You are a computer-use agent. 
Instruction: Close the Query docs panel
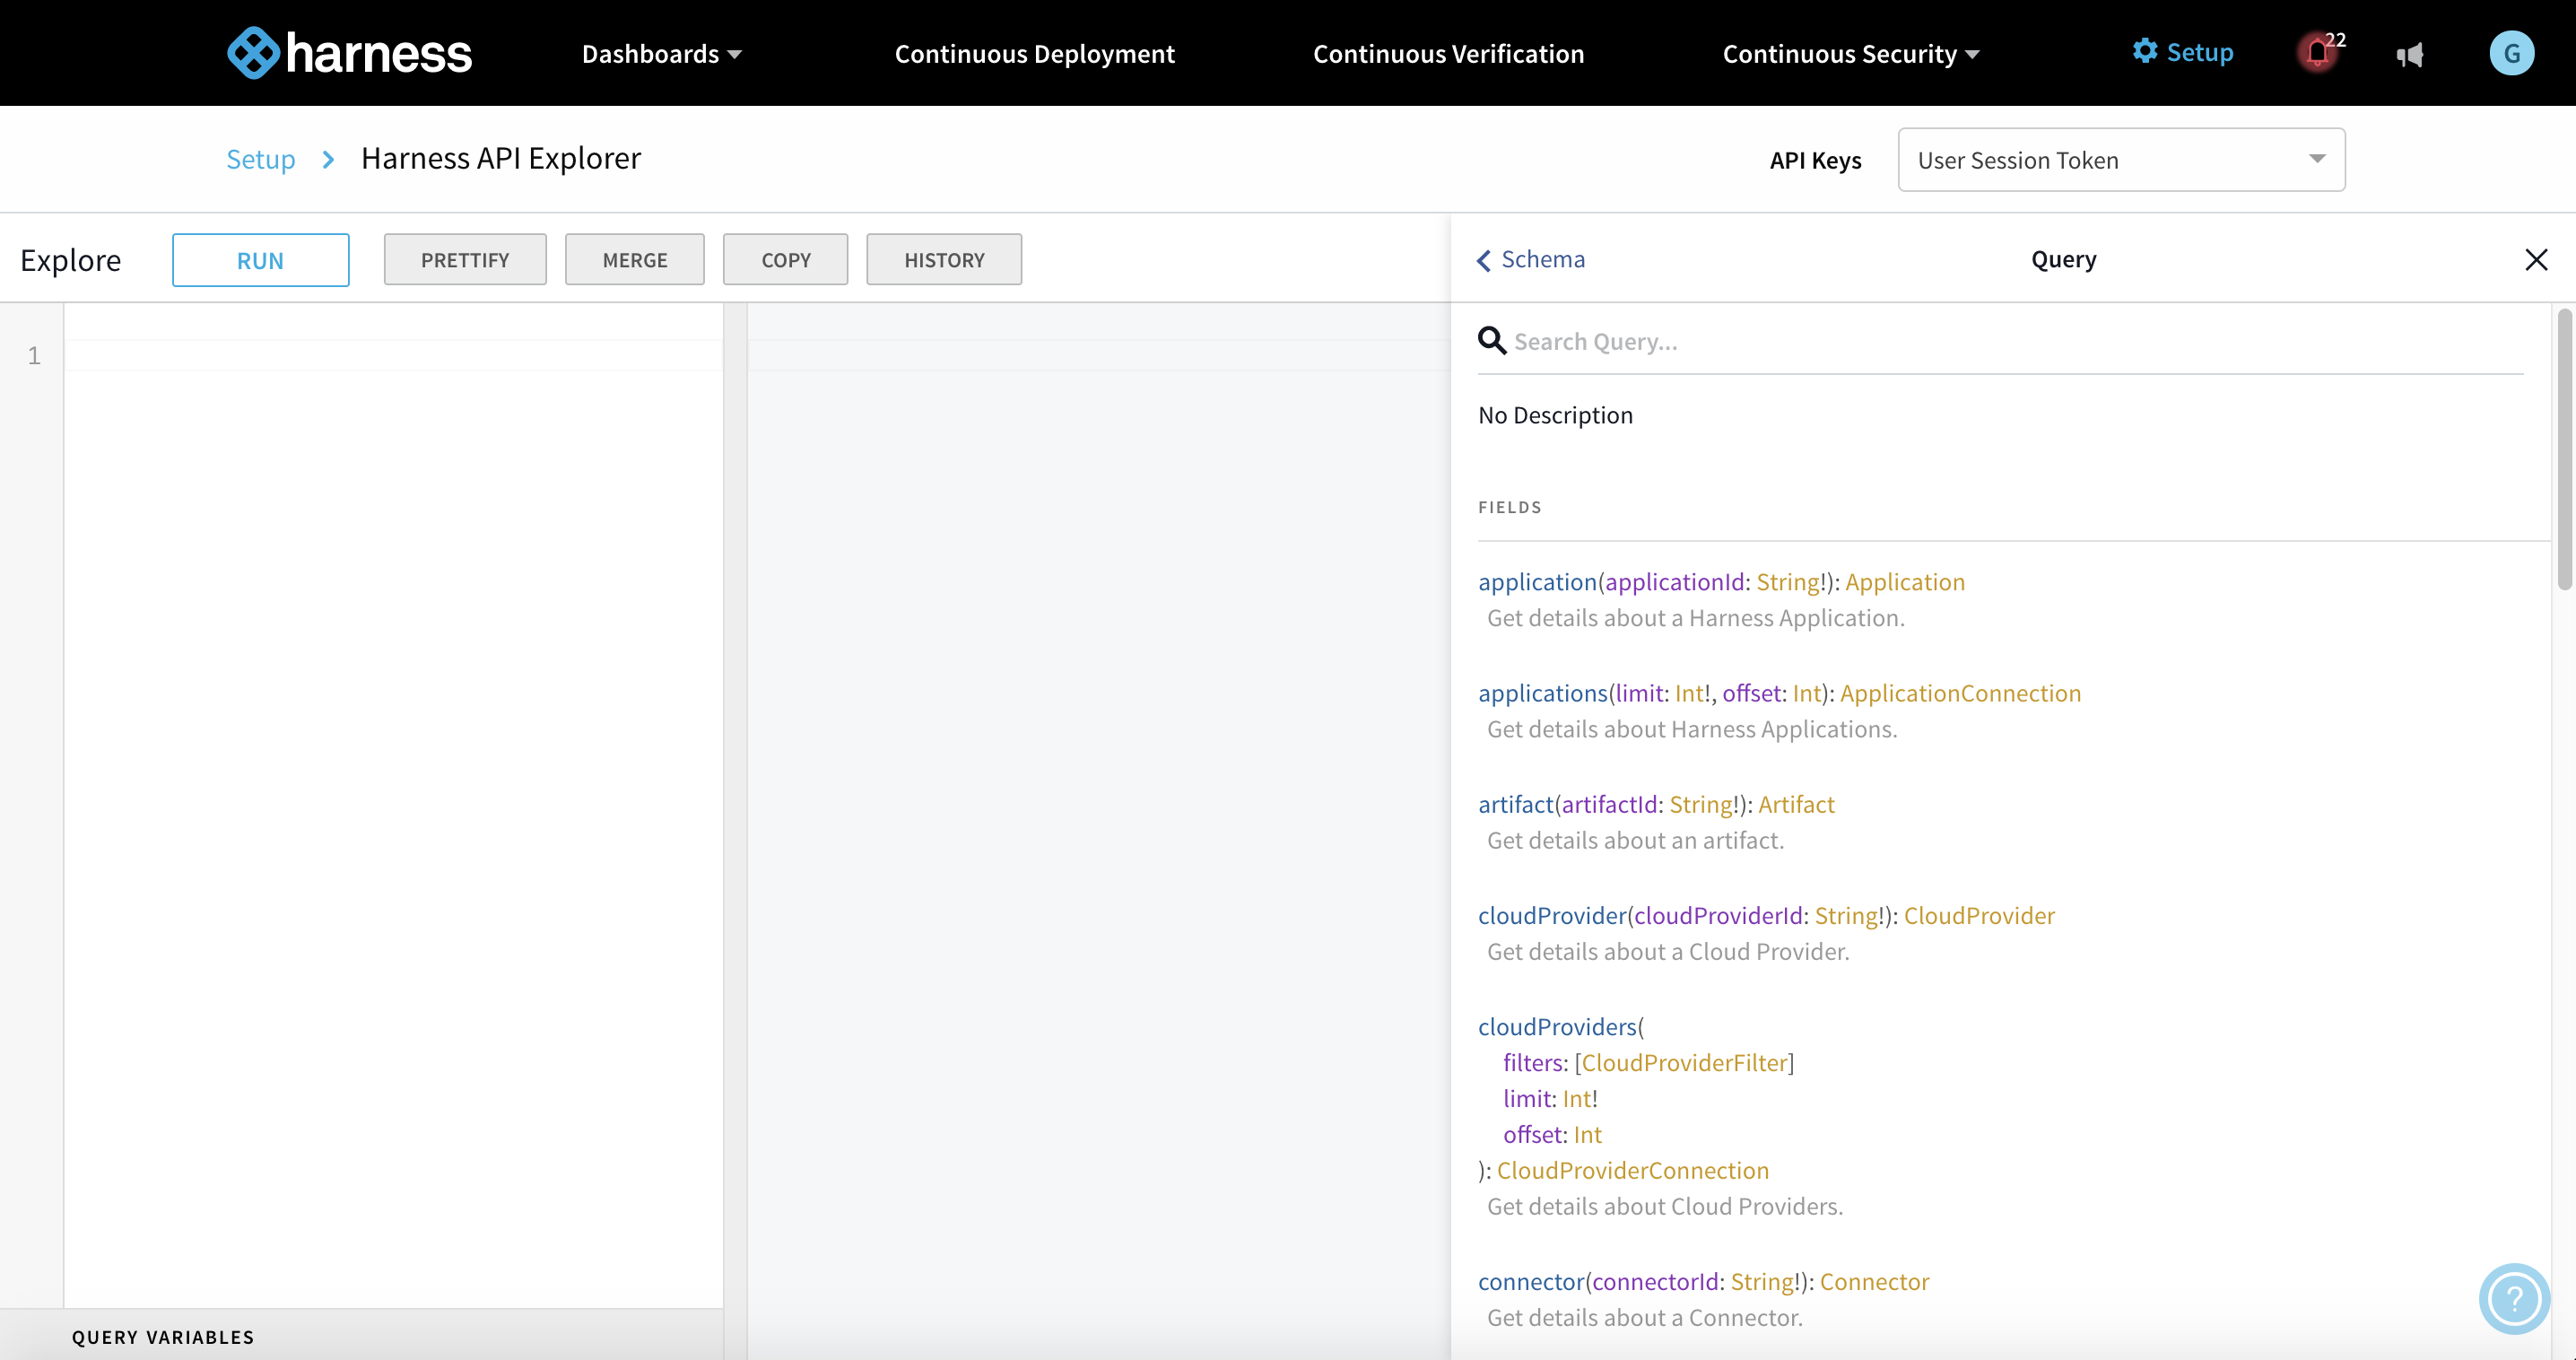pyautogui.click(x=2536, y=260)
